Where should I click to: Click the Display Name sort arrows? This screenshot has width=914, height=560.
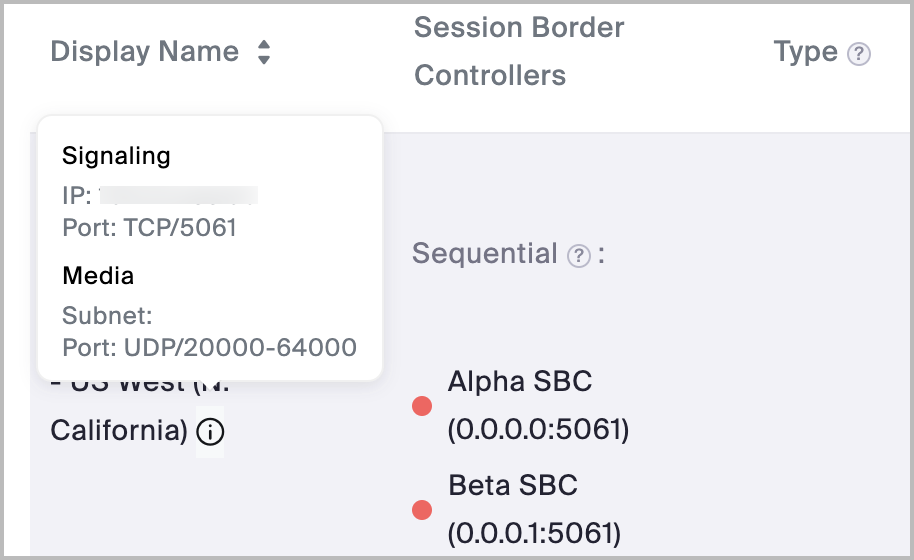[263, 52]
